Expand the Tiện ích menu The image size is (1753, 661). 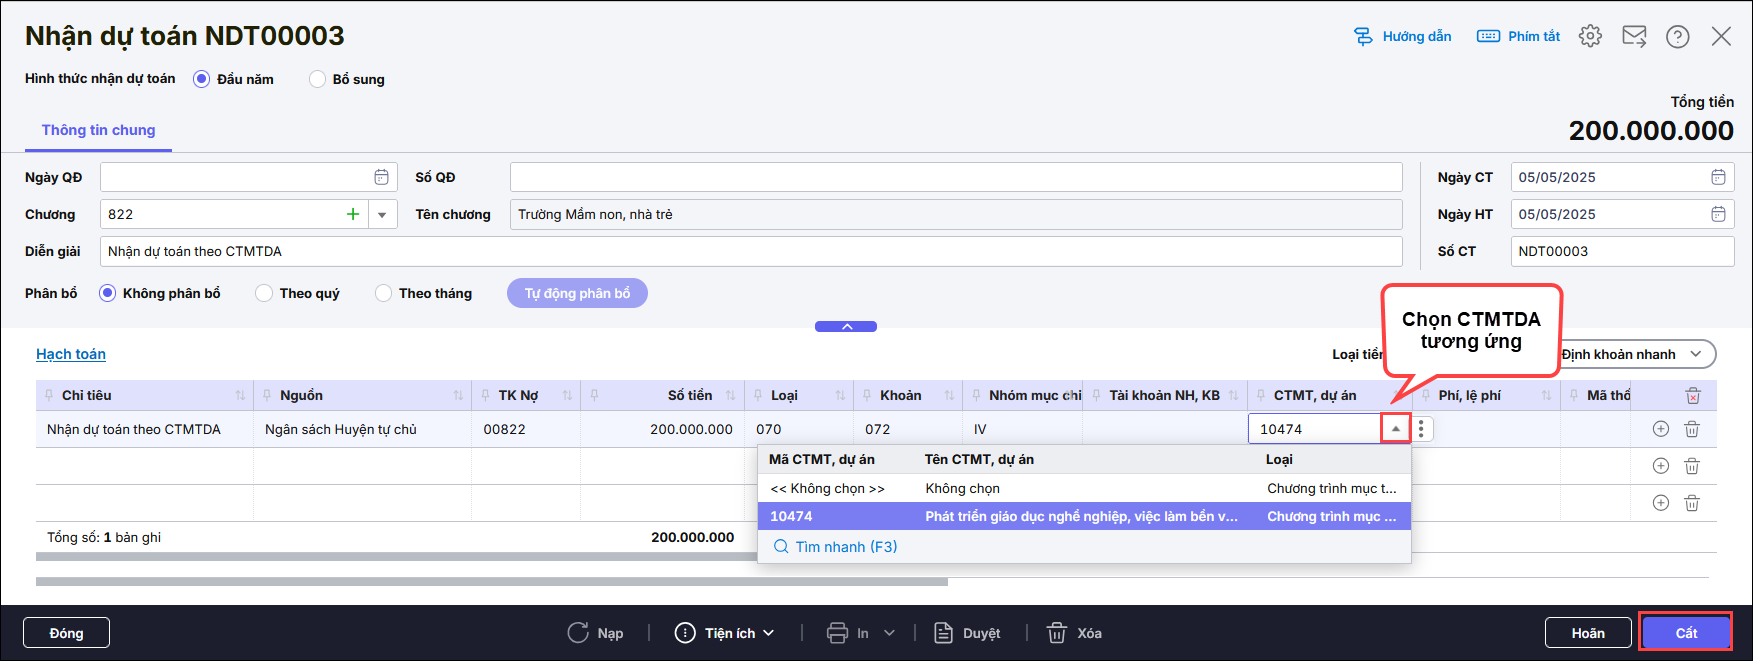[725, 633]
